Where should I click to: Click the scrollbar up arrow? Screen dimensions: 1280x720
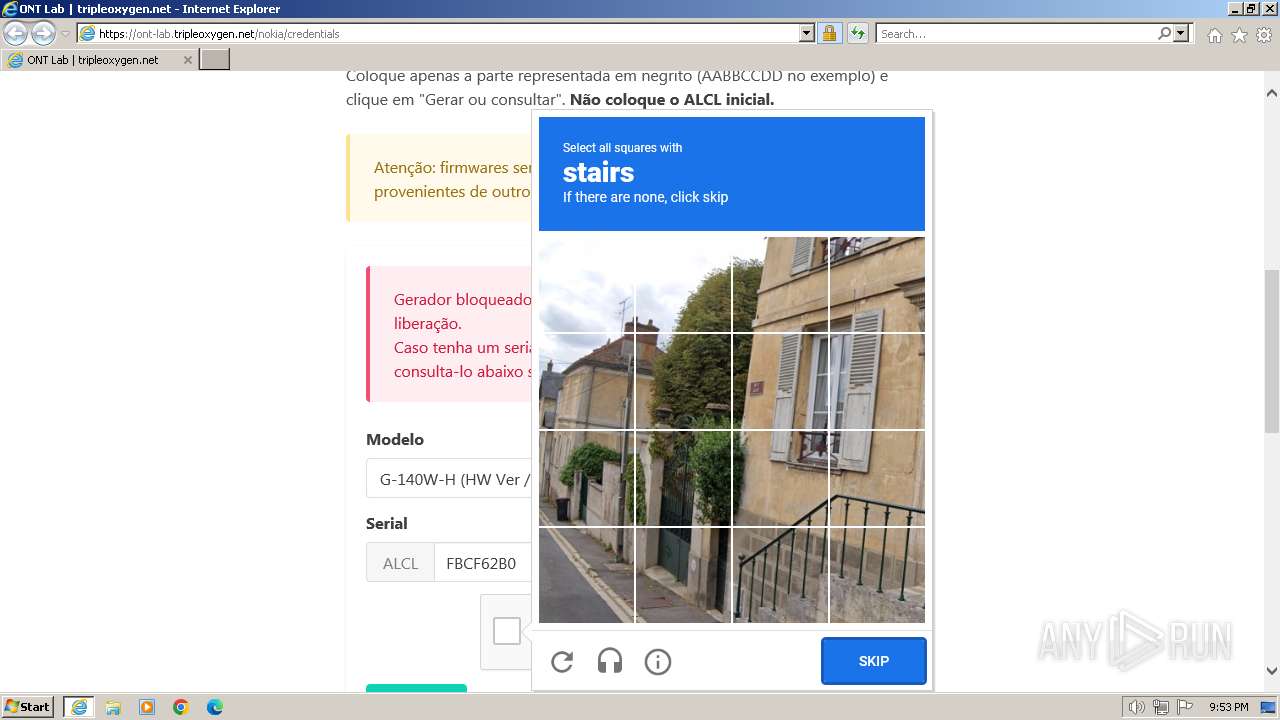(1272, 92)
